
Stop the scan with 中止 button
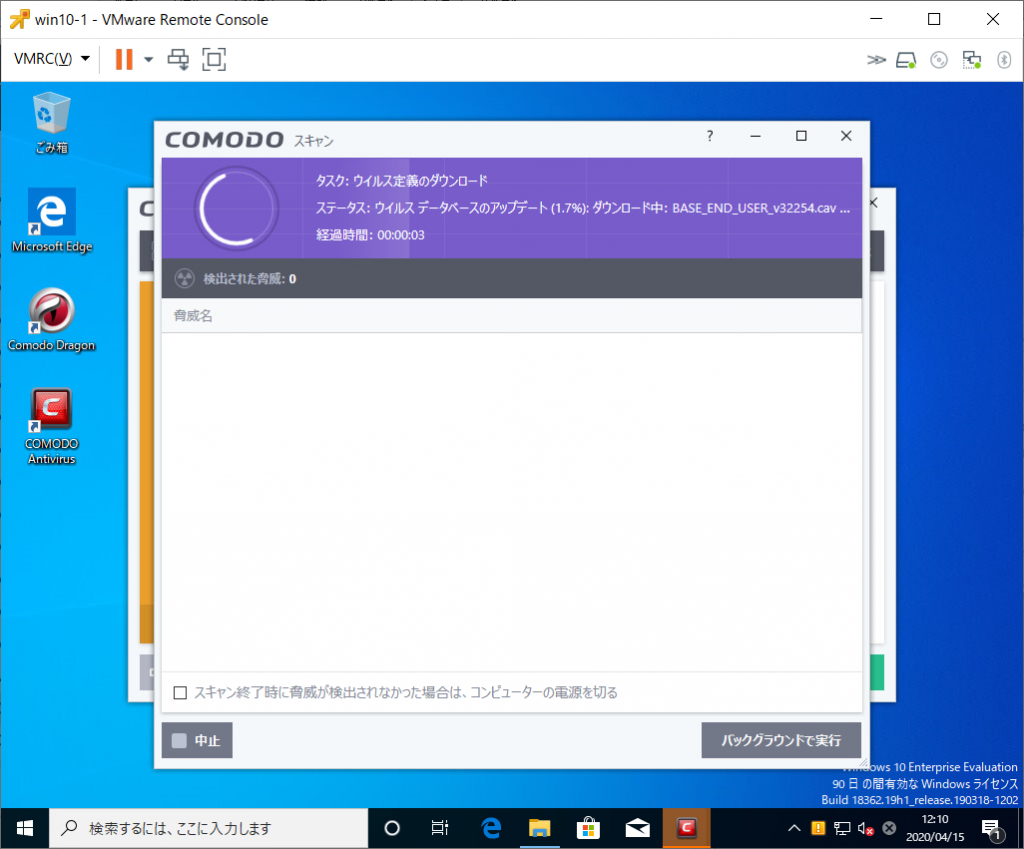click(197, 740)
